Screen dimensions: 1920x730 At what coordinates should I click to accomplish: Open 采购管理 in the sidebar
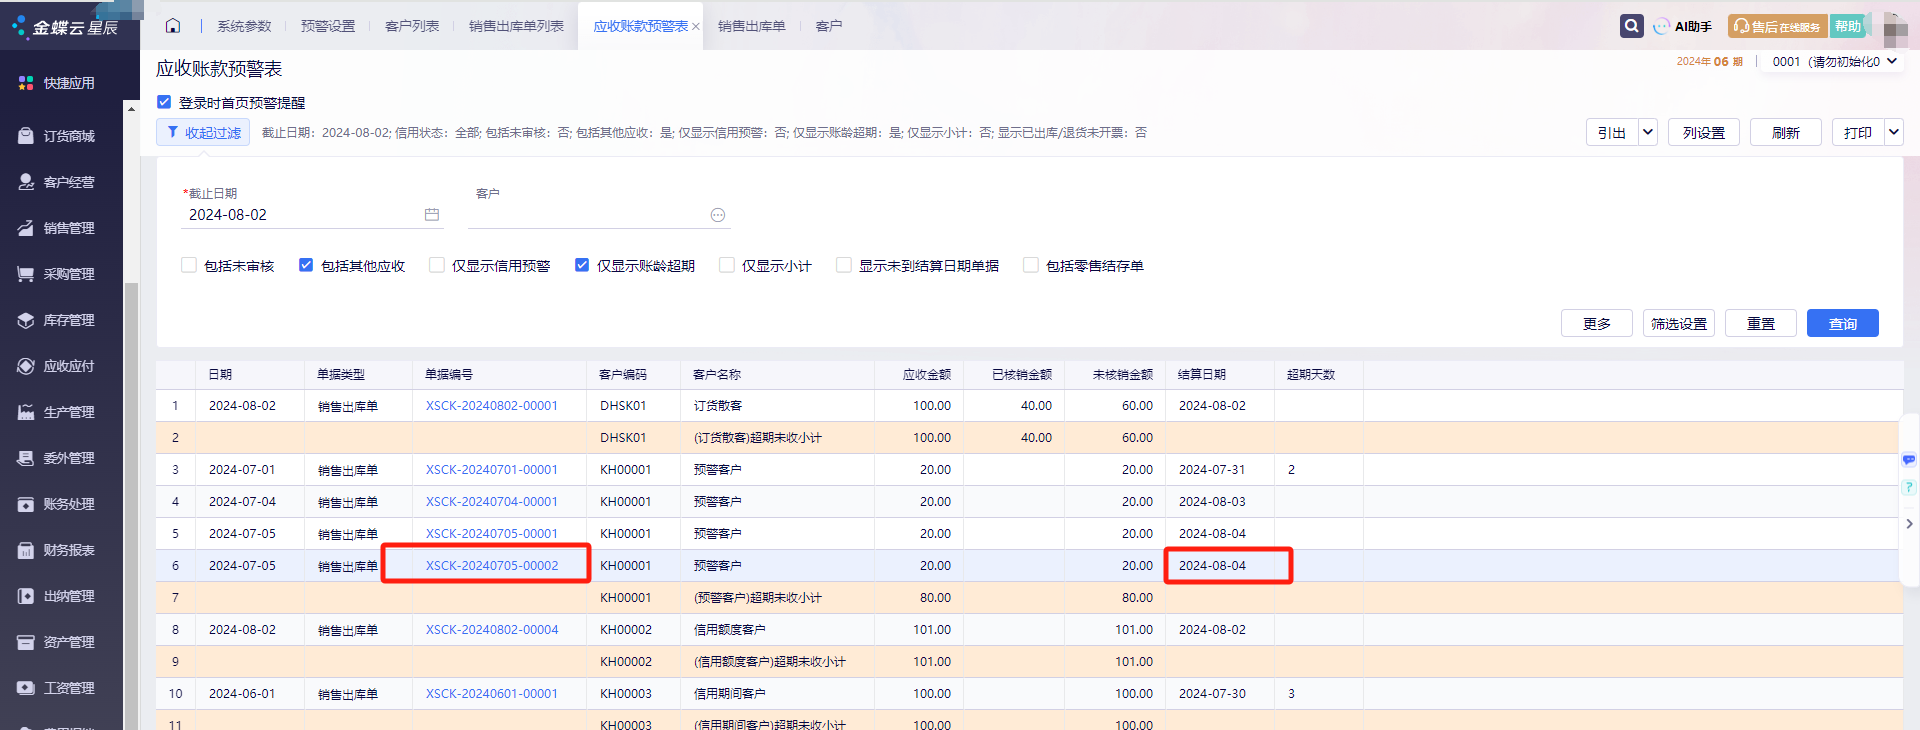57,274
